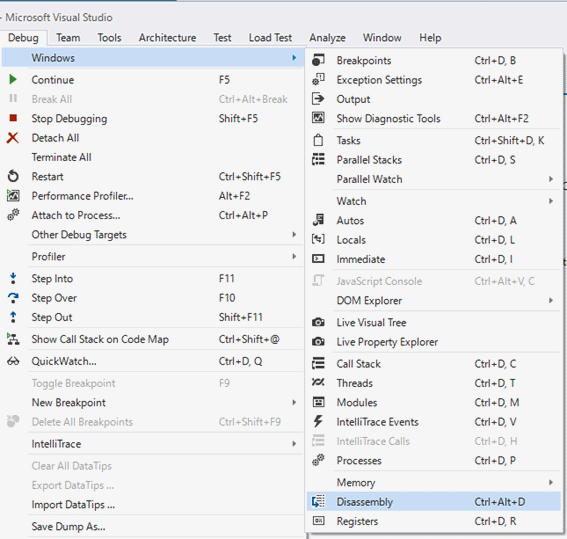Open the Load Test menu

(270, 38)
